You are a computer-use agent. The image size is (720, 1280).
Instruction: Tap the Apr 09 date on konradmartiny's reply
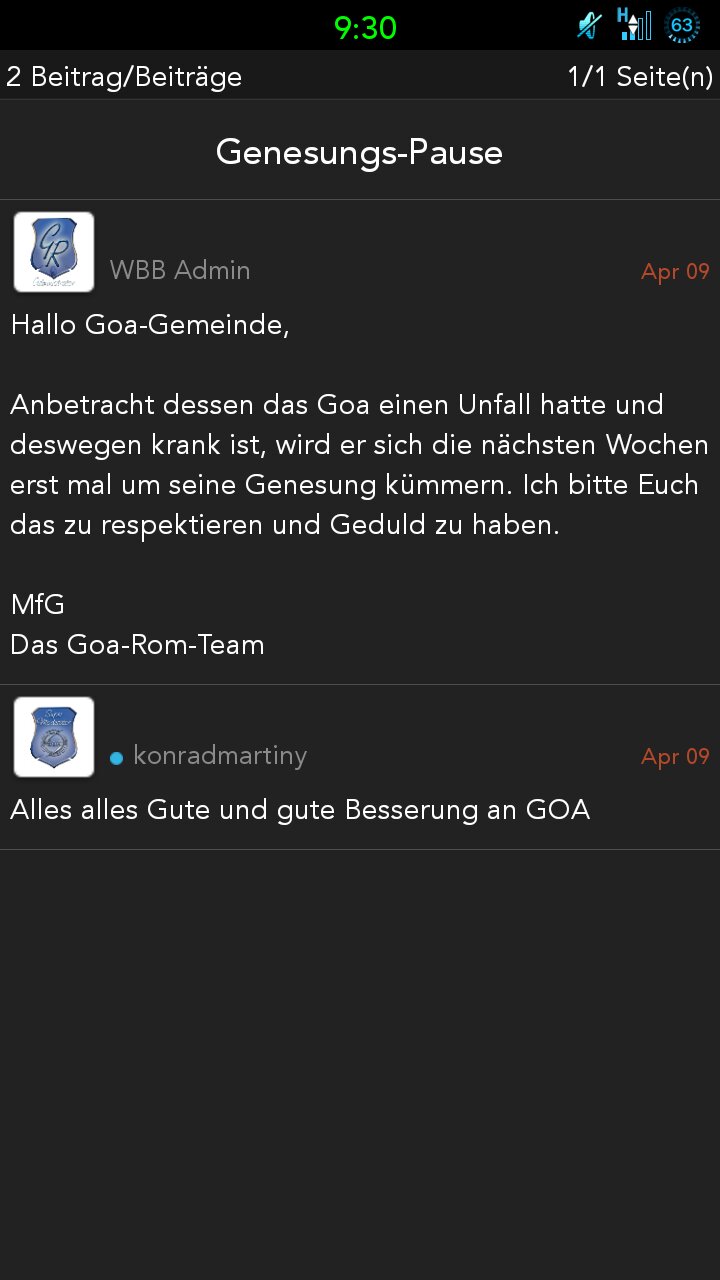(675, 757)
